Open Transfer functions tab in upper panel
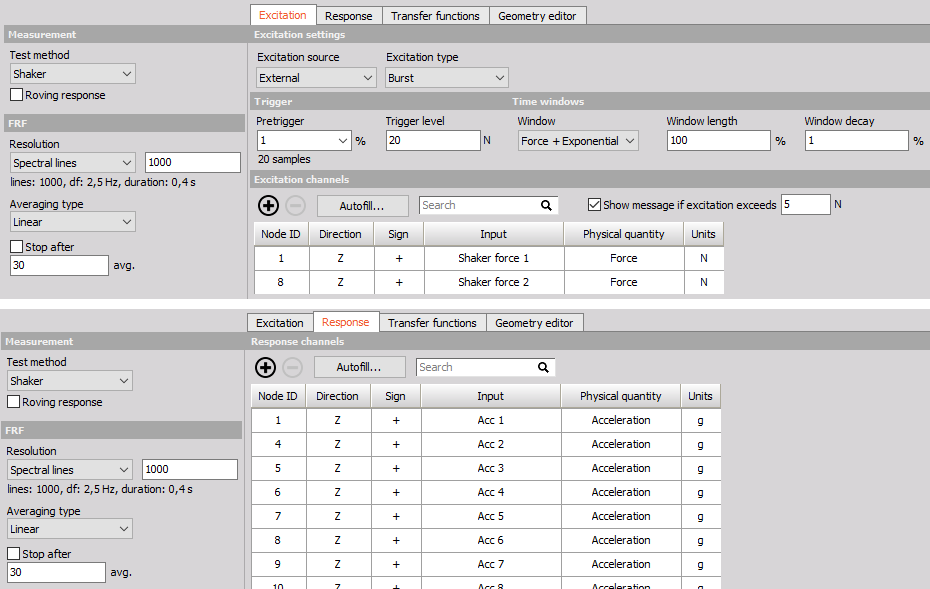 [x=435, y=16]
